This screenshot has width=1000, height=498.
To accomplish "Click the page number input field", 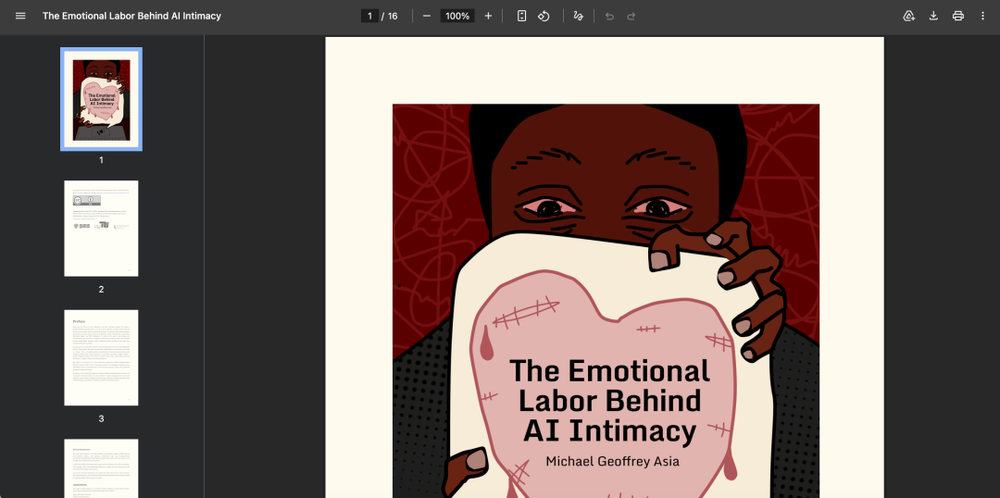I will [x=370, y=16].
